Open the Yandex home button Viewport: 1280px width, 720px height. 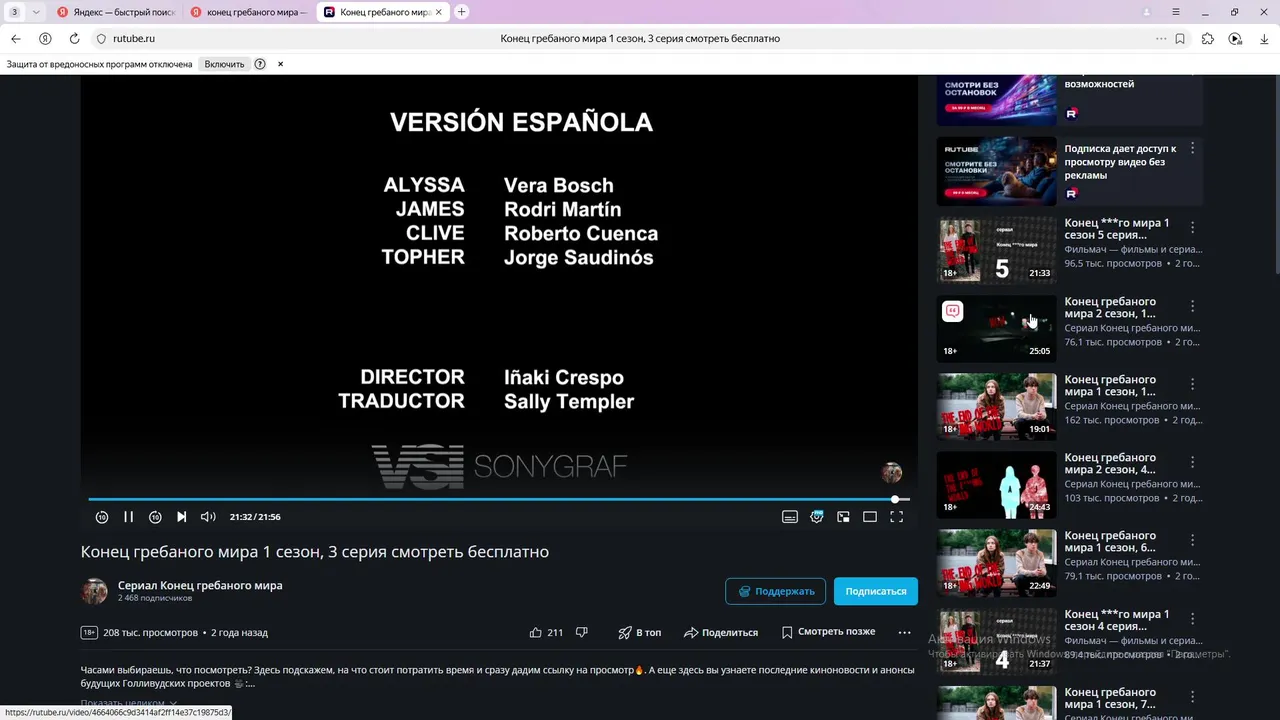click(x=45, y=38)
